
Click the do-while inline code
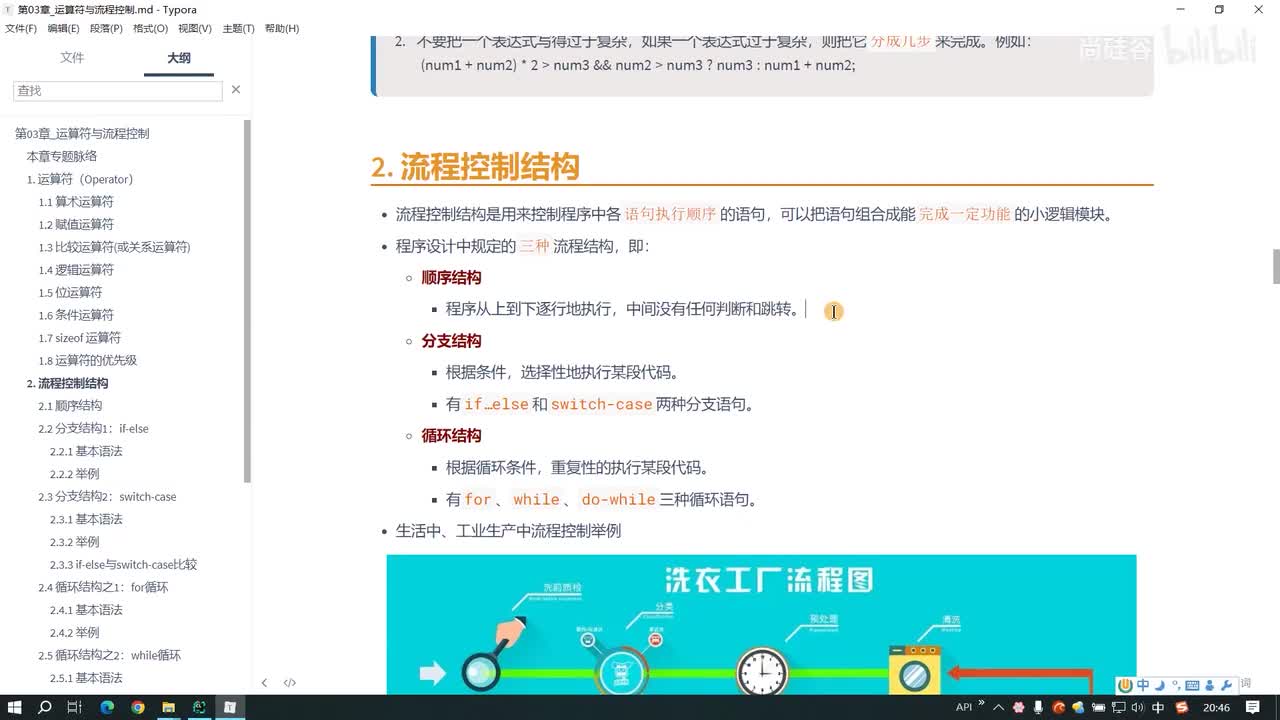[618, 499]
